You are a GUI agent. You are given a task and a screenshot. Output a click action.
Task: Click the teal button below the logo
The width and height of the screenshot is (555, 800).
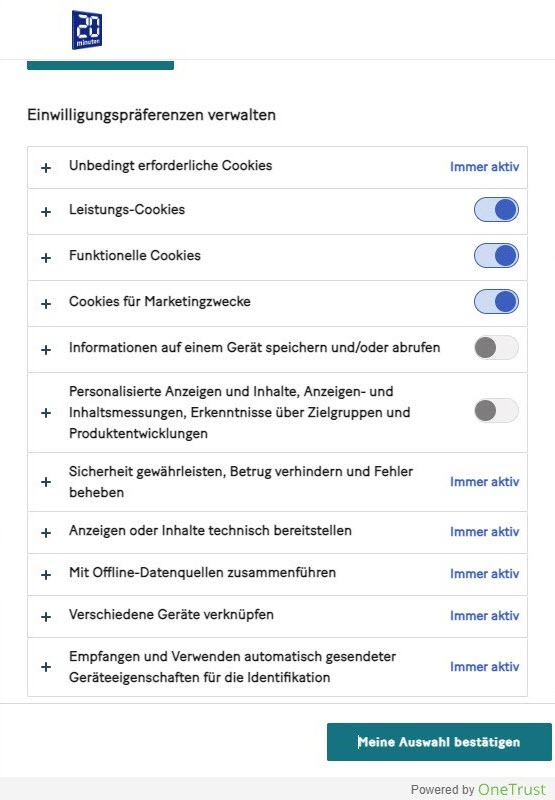pos(100,65)
